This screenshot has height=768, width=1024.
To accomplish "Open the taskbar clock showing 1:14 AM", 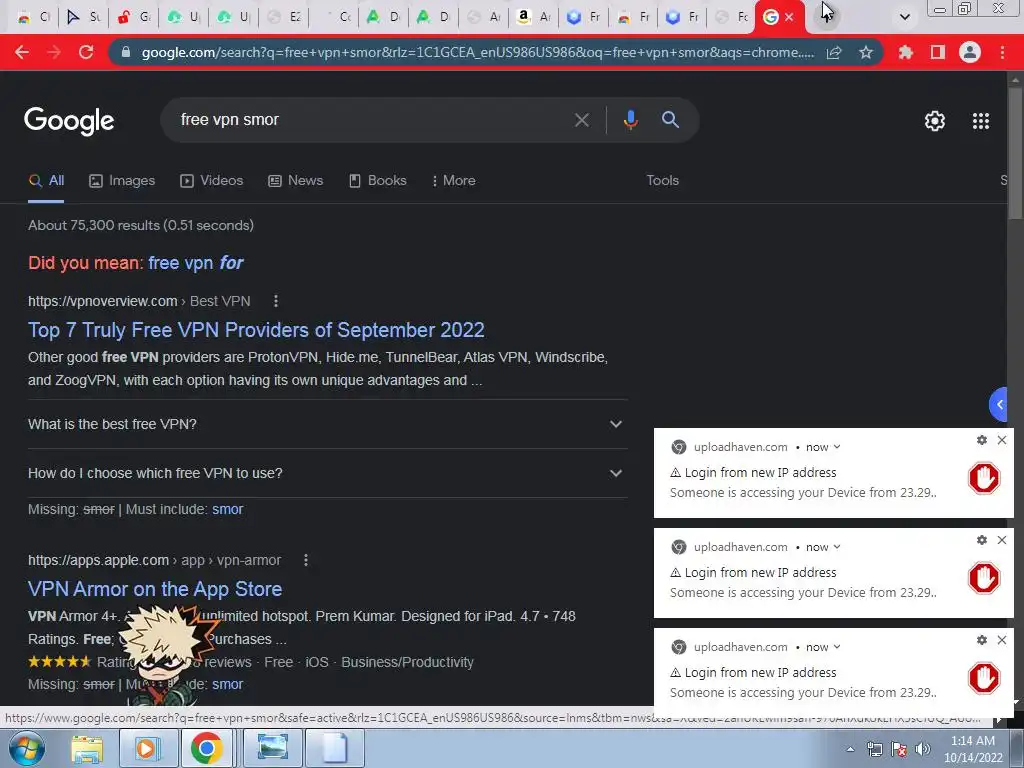I will [x=972, y=749].
